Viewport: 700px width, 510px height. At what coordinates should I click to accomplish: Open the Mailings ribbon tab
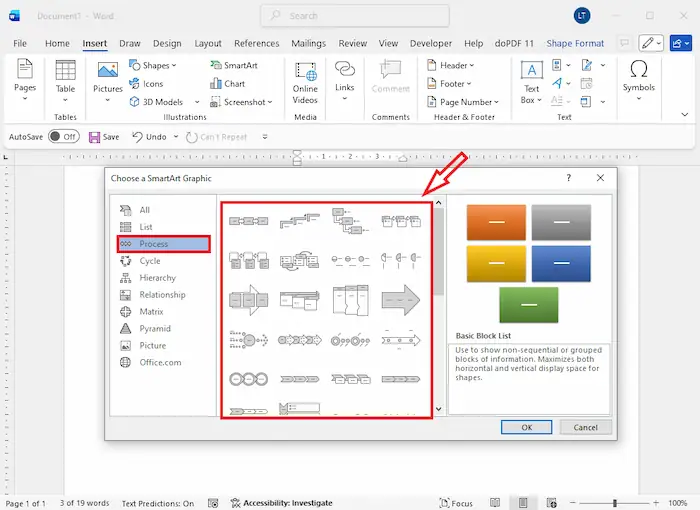pos(309,44)
